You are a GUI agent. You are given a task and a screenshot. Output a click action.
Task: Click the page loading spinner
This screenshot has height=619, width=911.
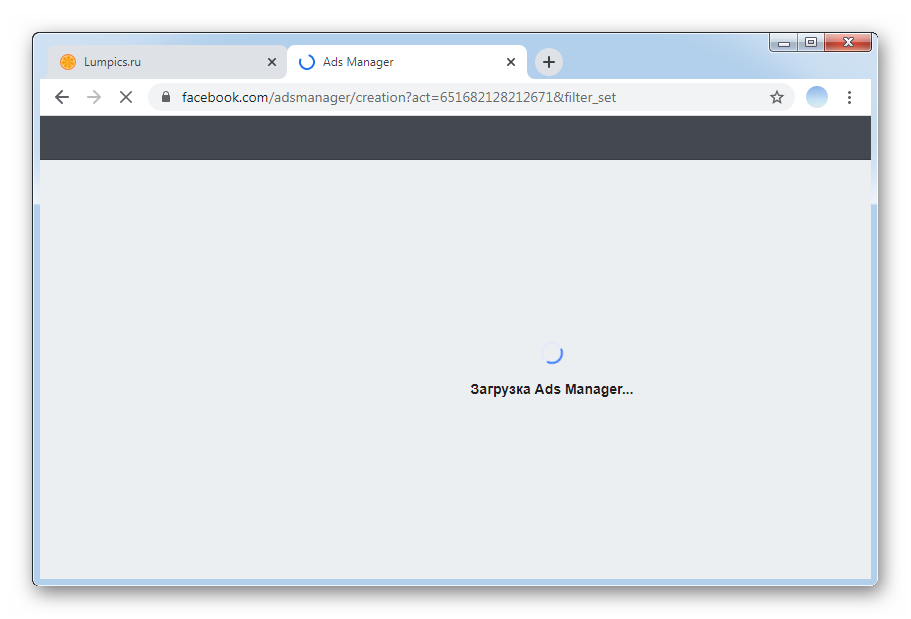click(x=552, y=353)
